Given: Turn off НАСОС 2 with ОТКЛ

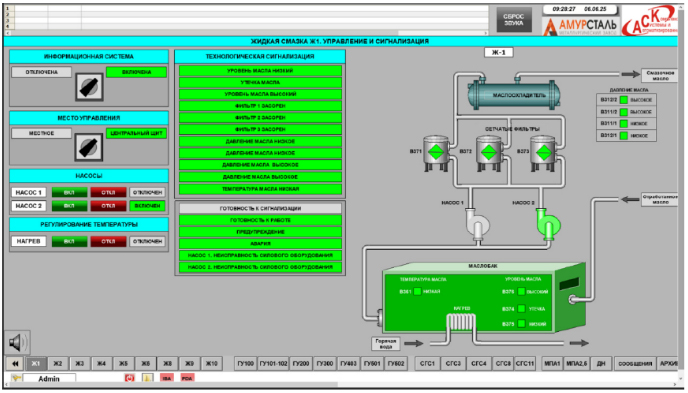Looking at the screenshot, I should point(108,206).
